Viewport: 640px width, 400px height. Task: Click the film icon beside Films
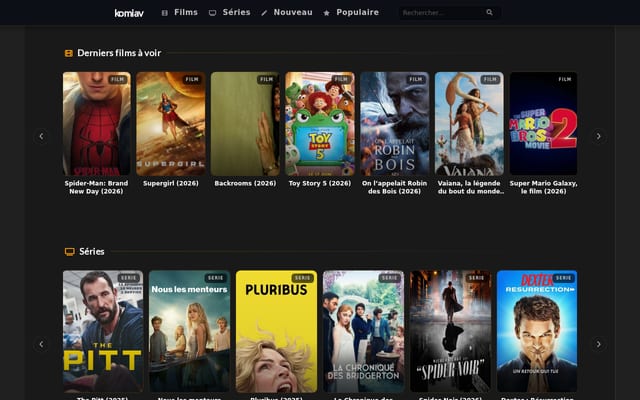(164, 13)
